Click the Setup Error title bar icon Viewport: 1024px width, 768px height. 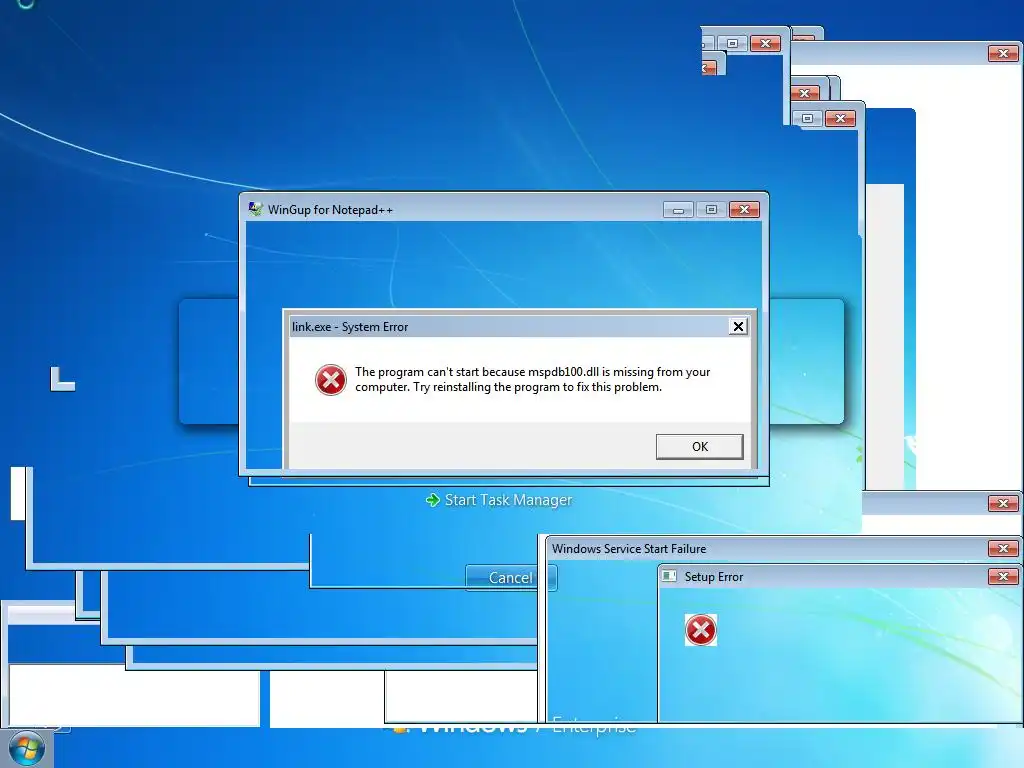pos(669,576)
